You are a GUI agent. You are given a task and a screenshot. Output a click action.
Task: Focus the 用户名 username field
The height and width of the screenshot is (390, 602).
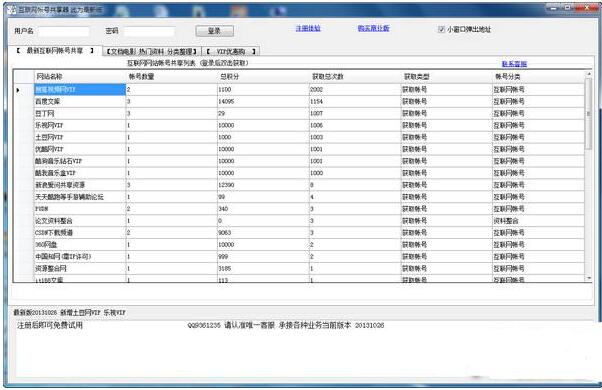(x=64, y=31)
